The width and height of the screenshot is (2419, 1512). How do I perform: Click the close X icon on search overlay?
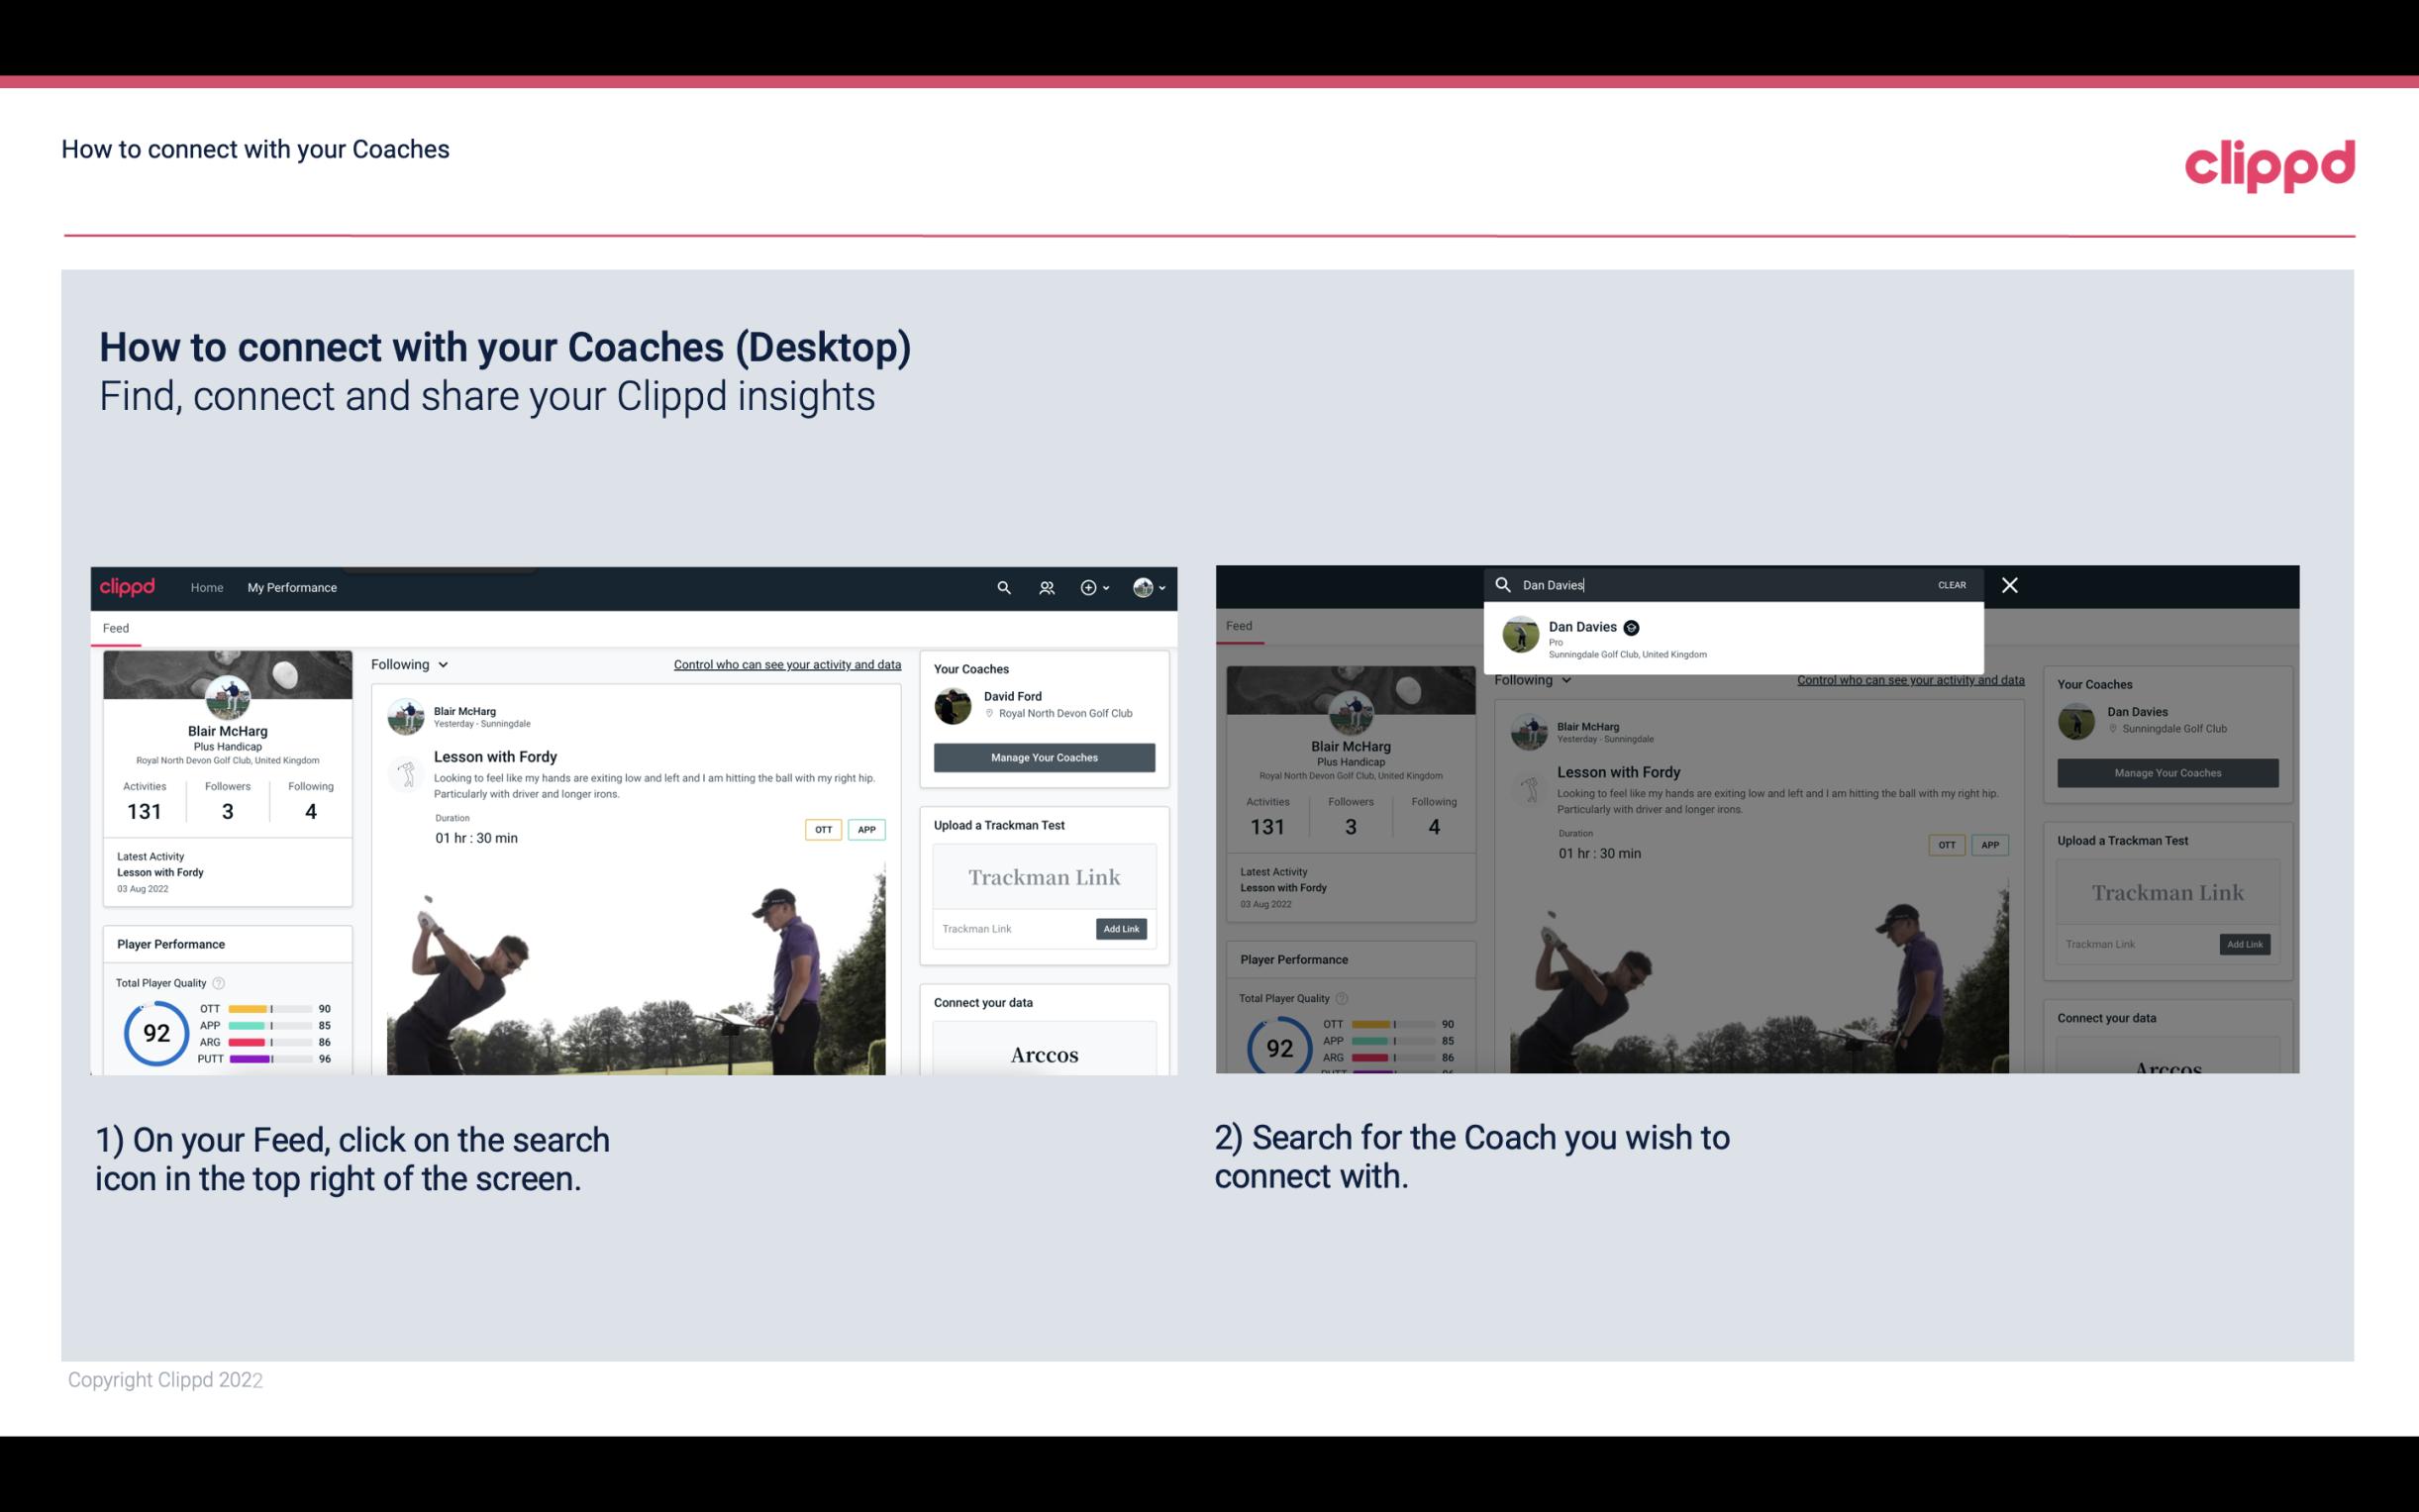pyautogui.click(x=2008, y=583)
